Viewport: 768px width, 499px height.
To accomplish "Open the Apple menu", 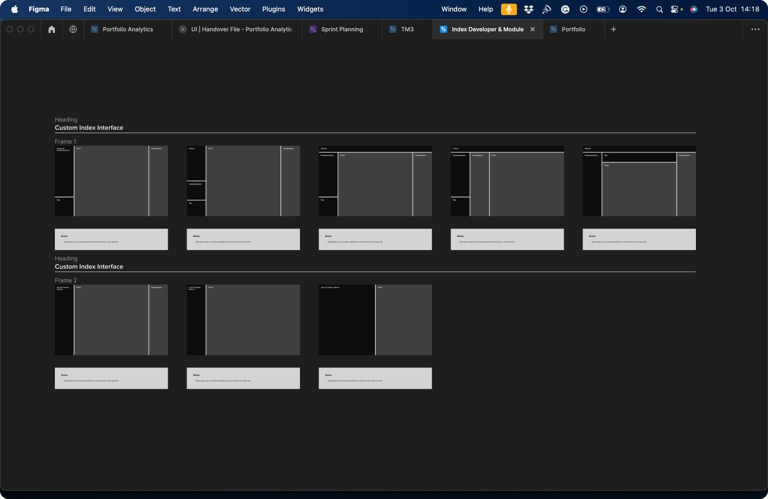I will tap(14, 9).
